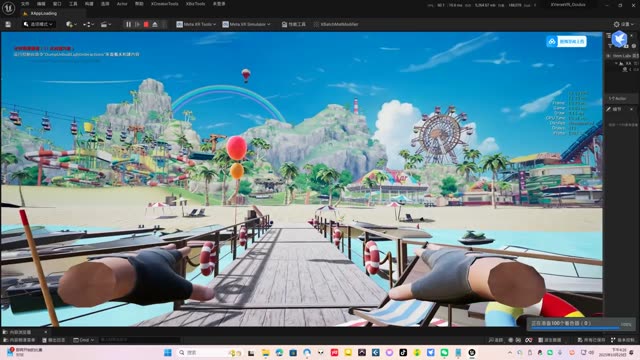
Task: Open the selection mode dropdown
Action: pyautogui.click(x=38, y=24)
